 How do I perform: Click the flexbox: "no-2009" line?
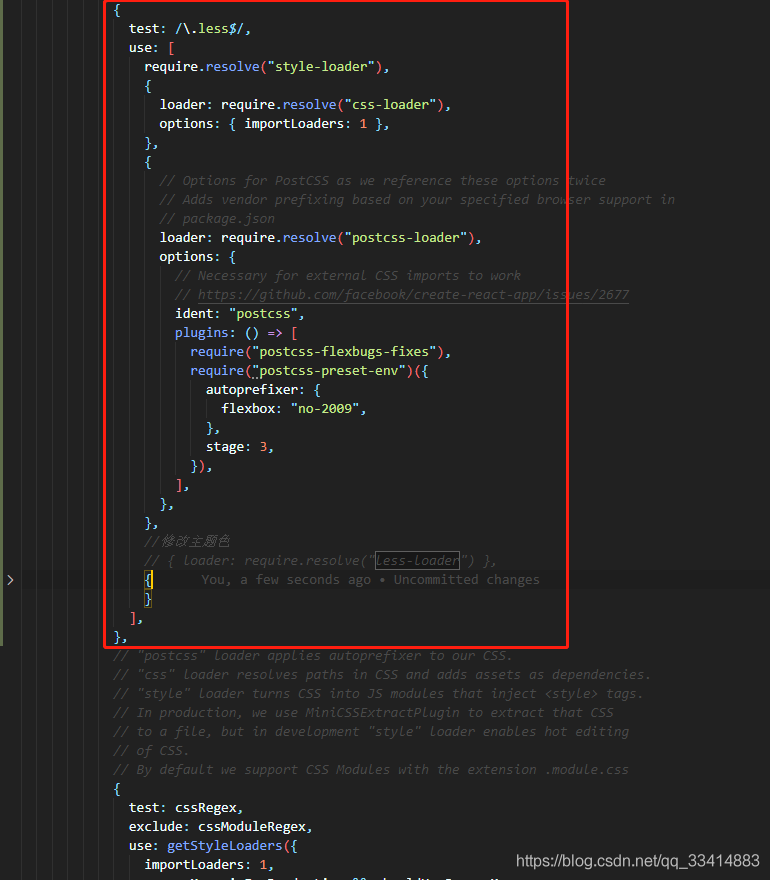coord(294,409)
